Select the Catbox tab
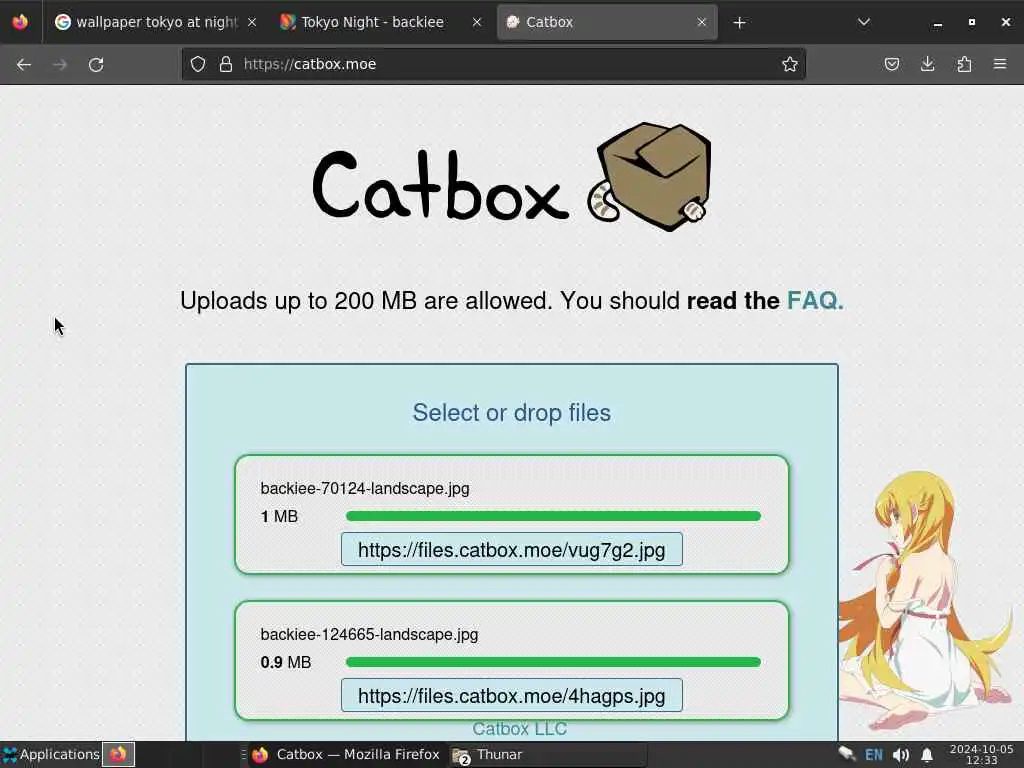1024x768 pixels. point(607,22)
